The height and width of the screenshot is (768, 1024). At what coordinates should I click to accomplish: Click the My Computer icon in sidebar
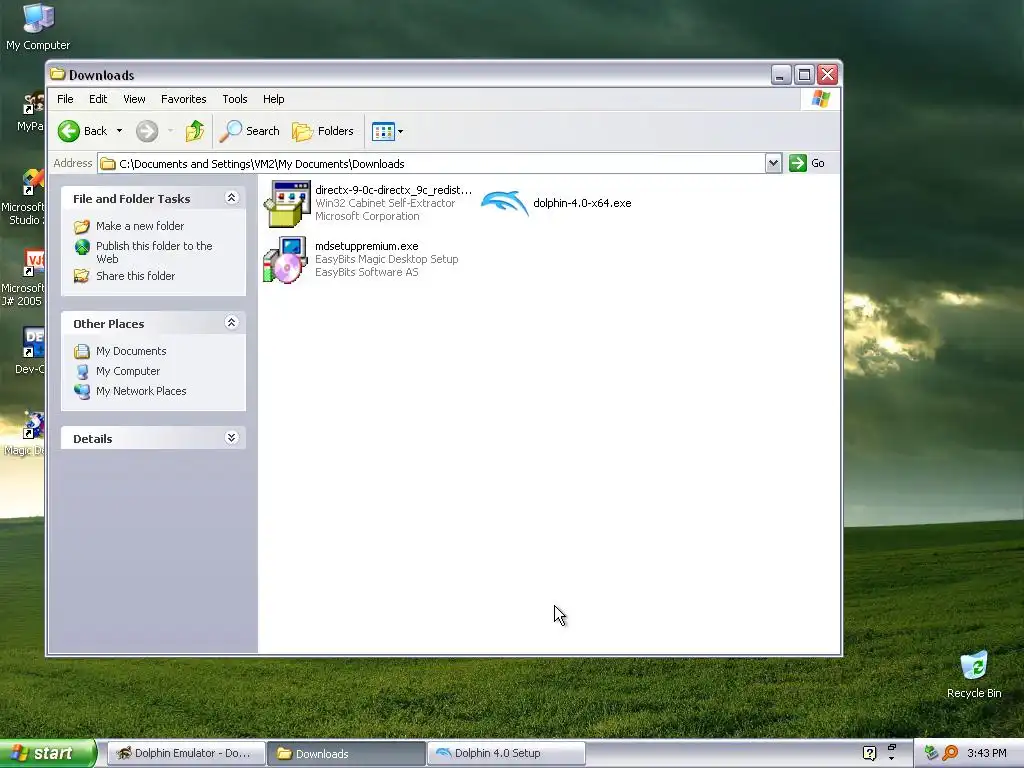pyautogui.click(x=82, y=372)
